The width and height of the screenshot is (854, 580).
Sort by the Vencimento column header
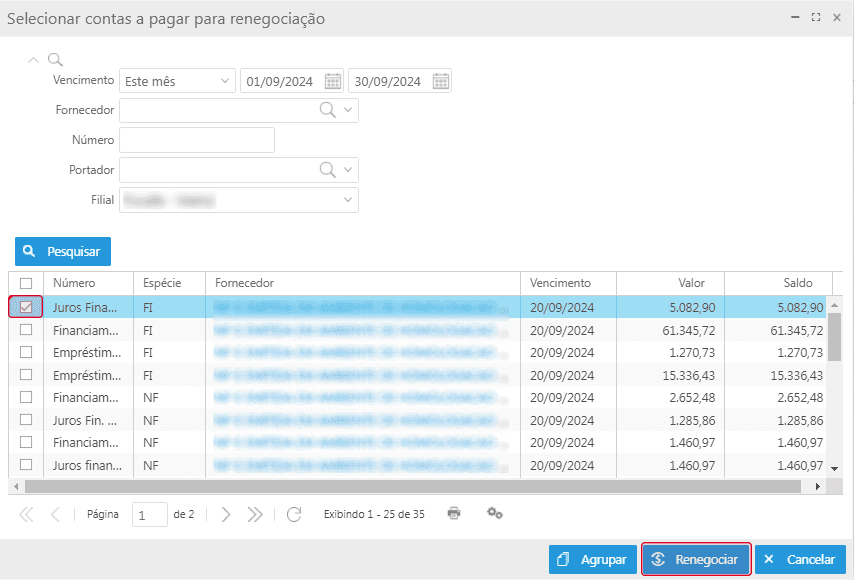[x=560, y=283]
